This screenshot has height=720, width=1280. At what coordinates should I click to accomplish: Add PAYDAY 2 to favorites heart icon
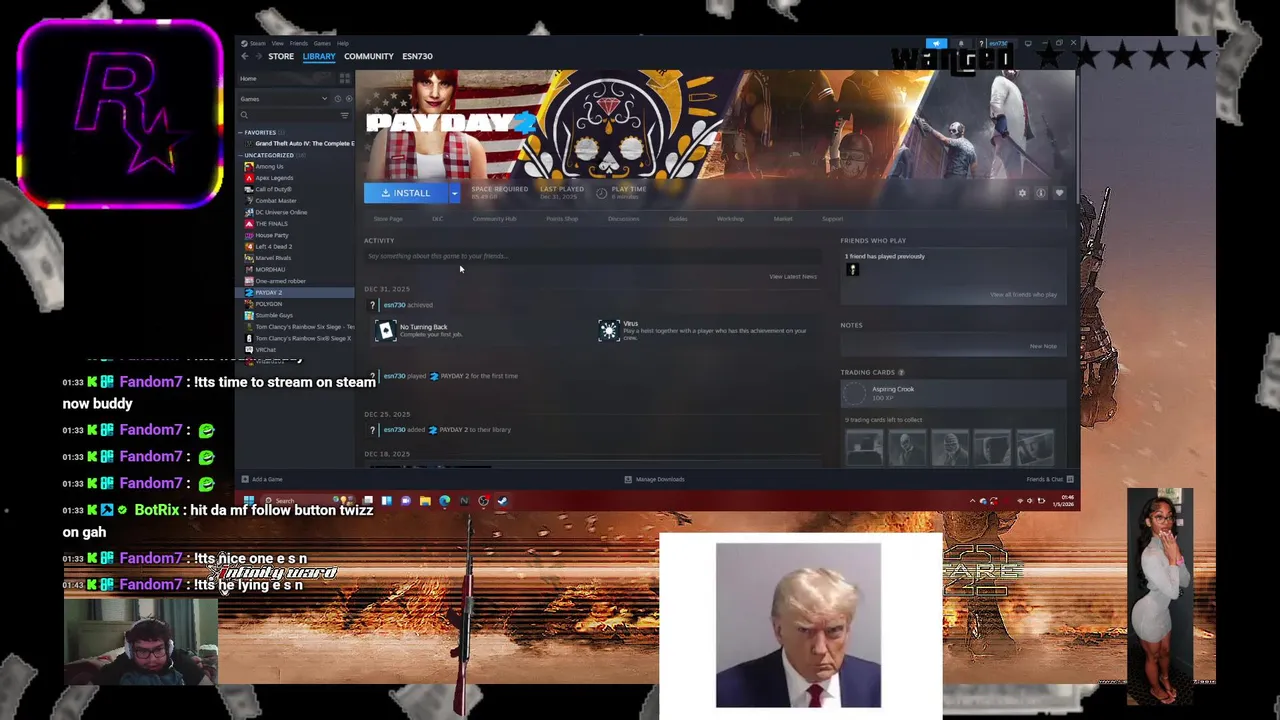1059,193
